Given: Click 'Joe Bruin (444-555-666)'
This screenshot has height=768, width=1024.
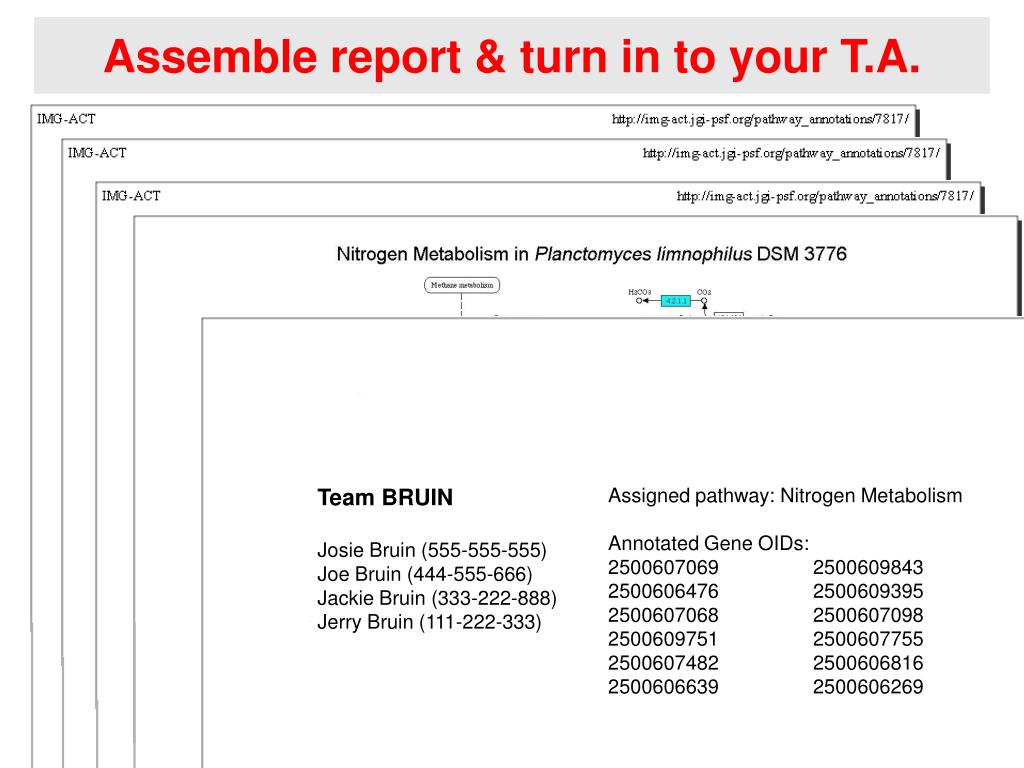Looking at the screenshot, I should (424, 575).
